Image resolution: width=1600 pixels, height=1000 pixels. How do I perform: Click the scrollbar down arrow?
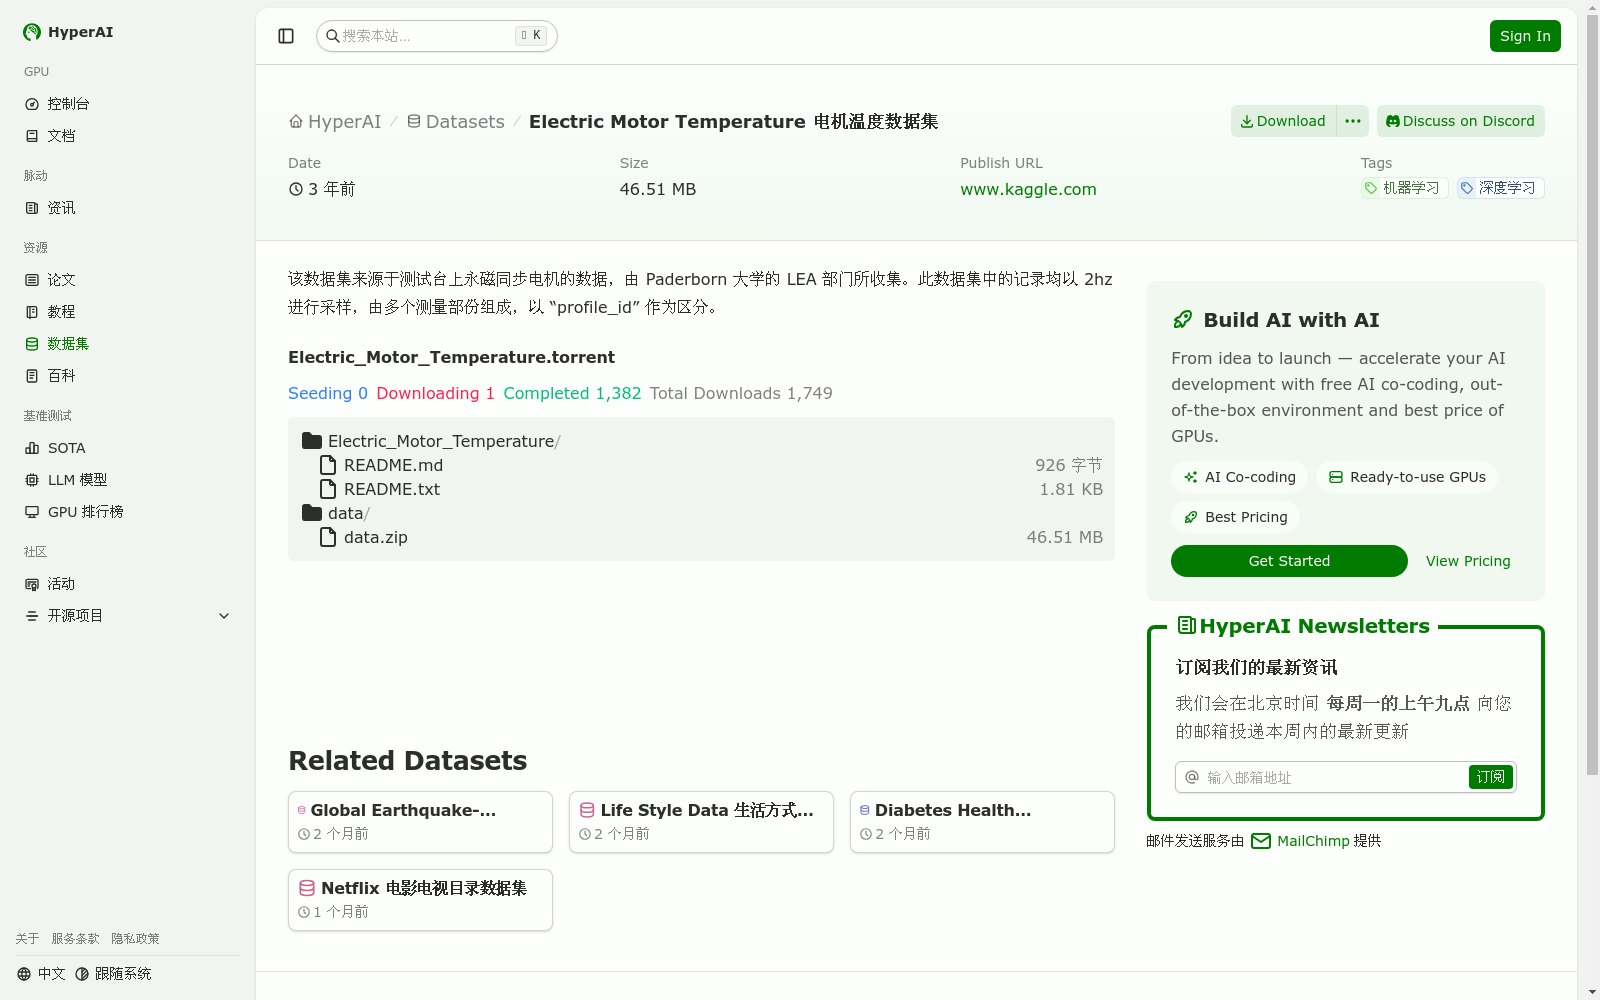[x=1592, y=992]
